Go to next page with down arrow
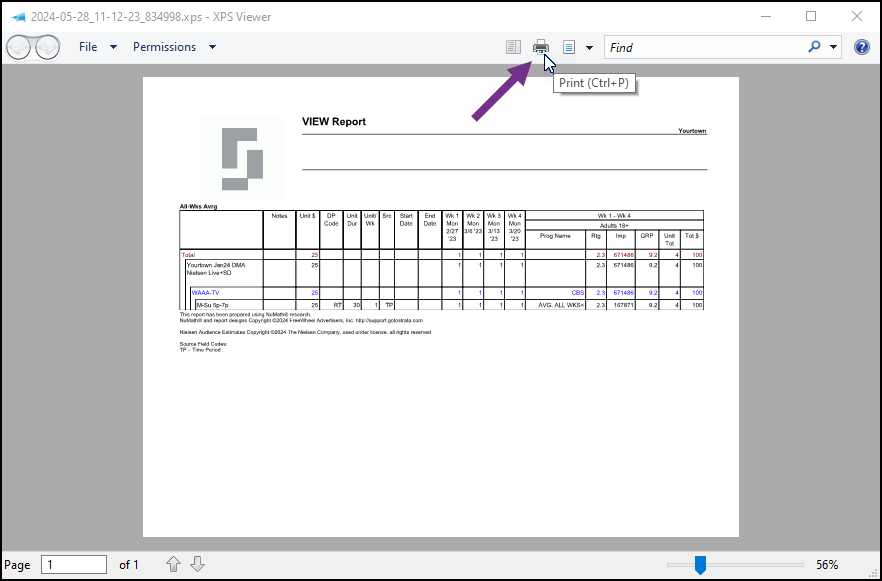Screen dimensions: 882x581 [197, 564]
